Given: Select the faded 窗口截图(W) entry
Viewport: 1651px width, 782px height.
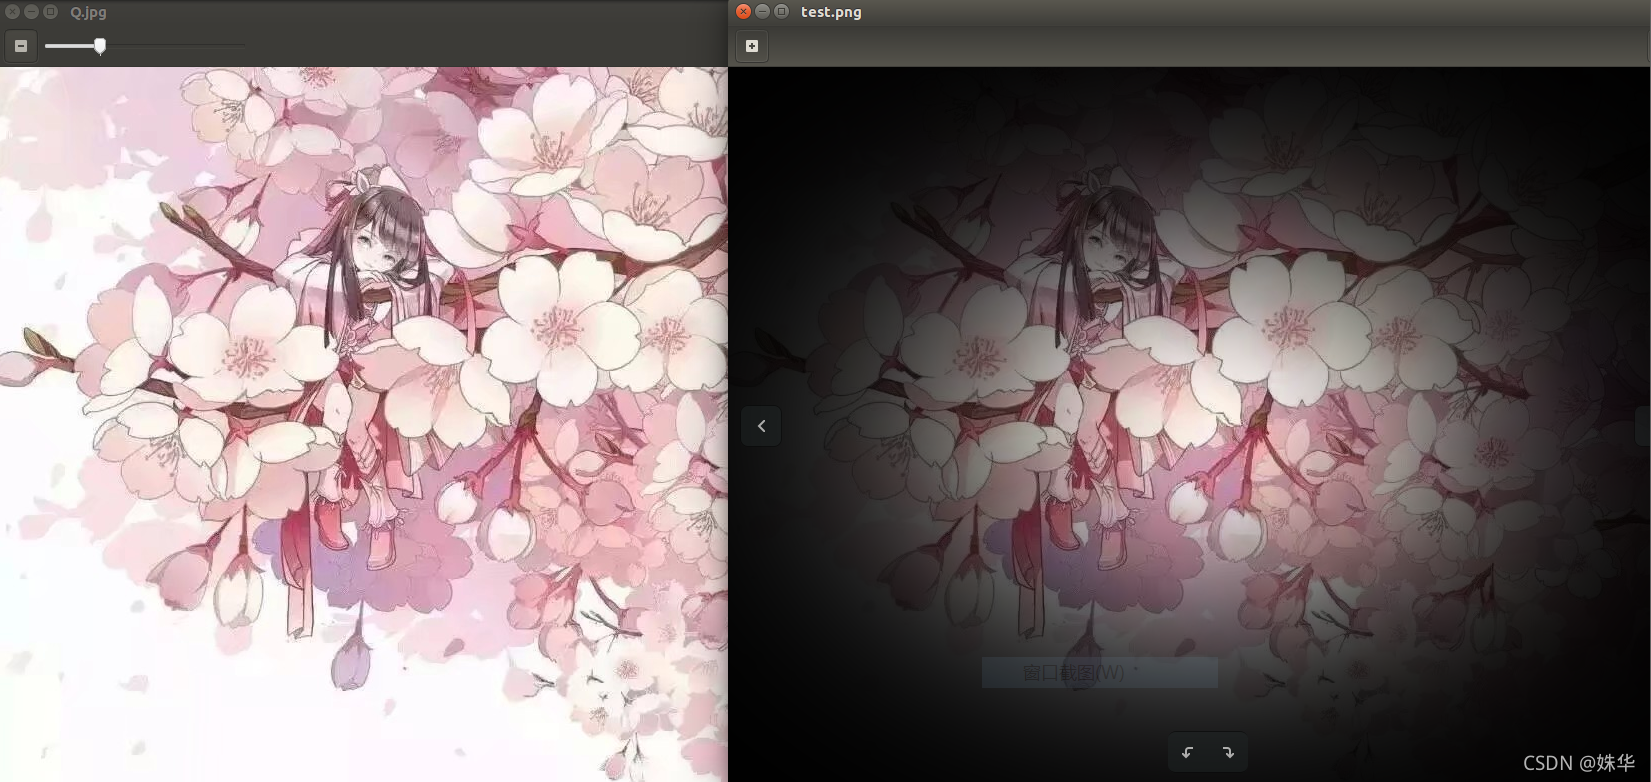Looking at the screenshot, I should point(1099,673).
